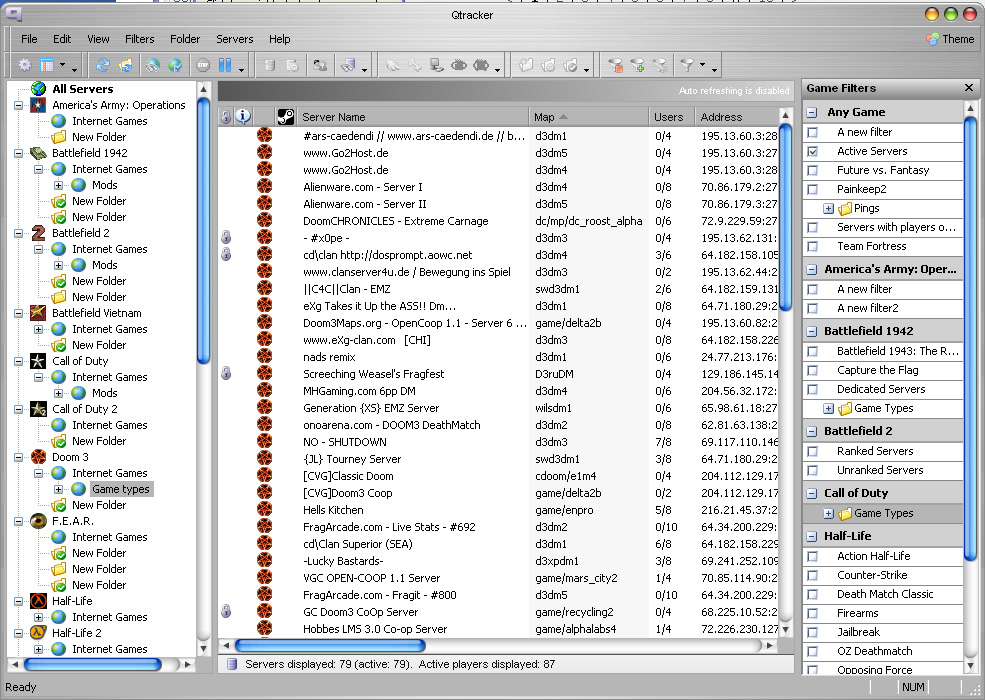Check the Death Match Classic filter
The width and height of the screenshot is (985, 700).
tap(812, 594)
